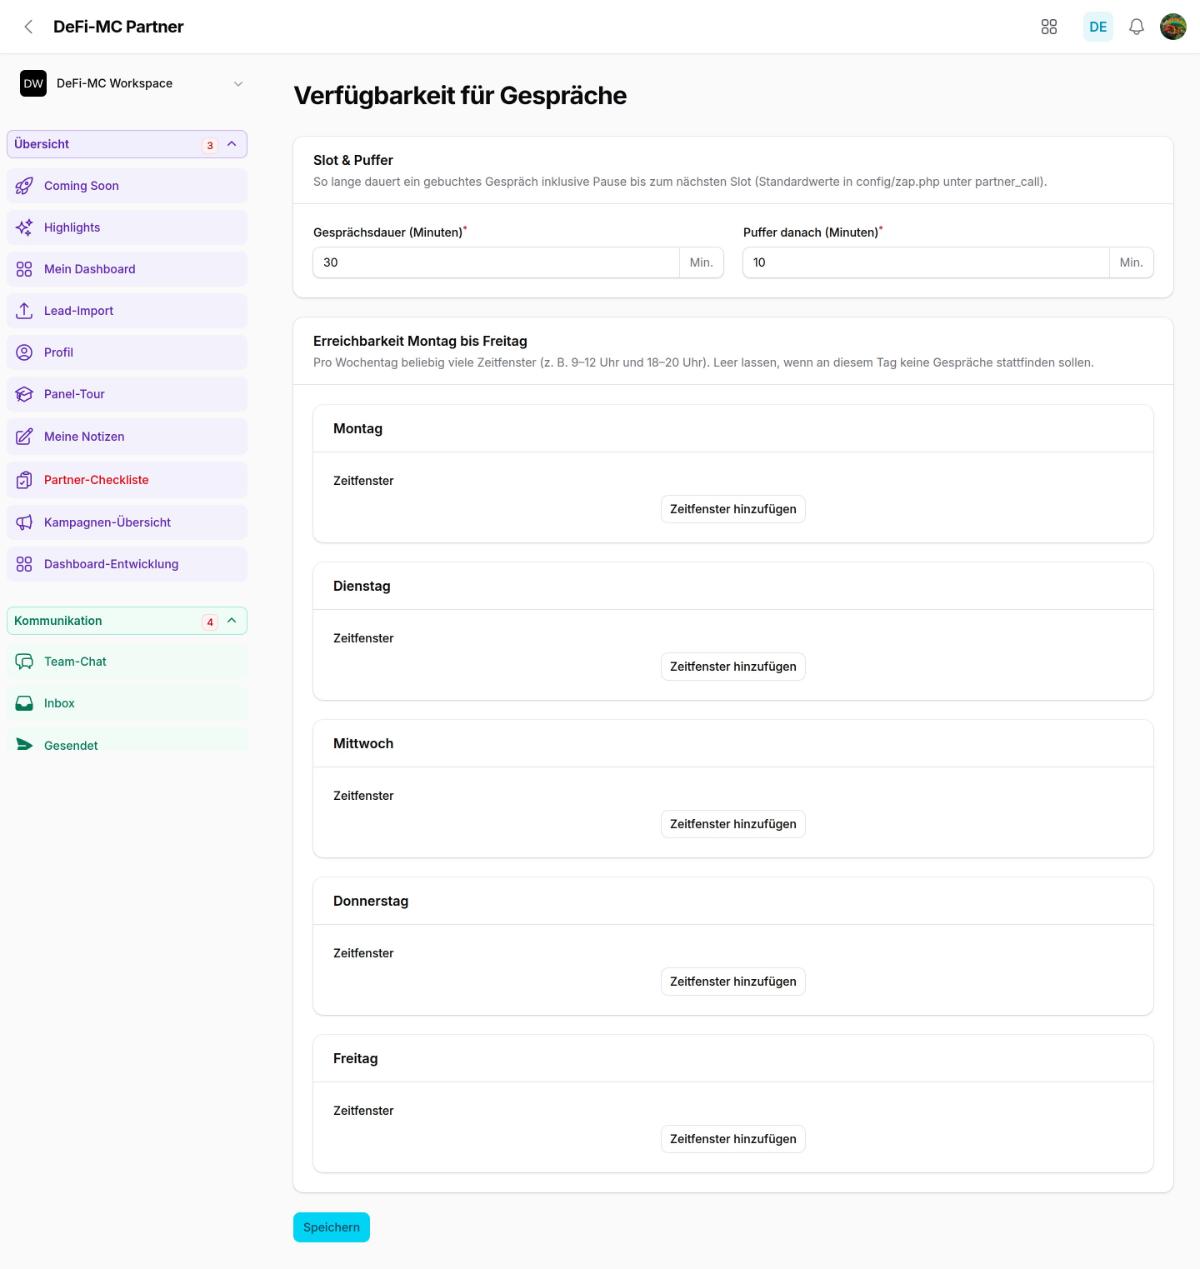Click the Übersicht badge showing 3

coord(210,145)
